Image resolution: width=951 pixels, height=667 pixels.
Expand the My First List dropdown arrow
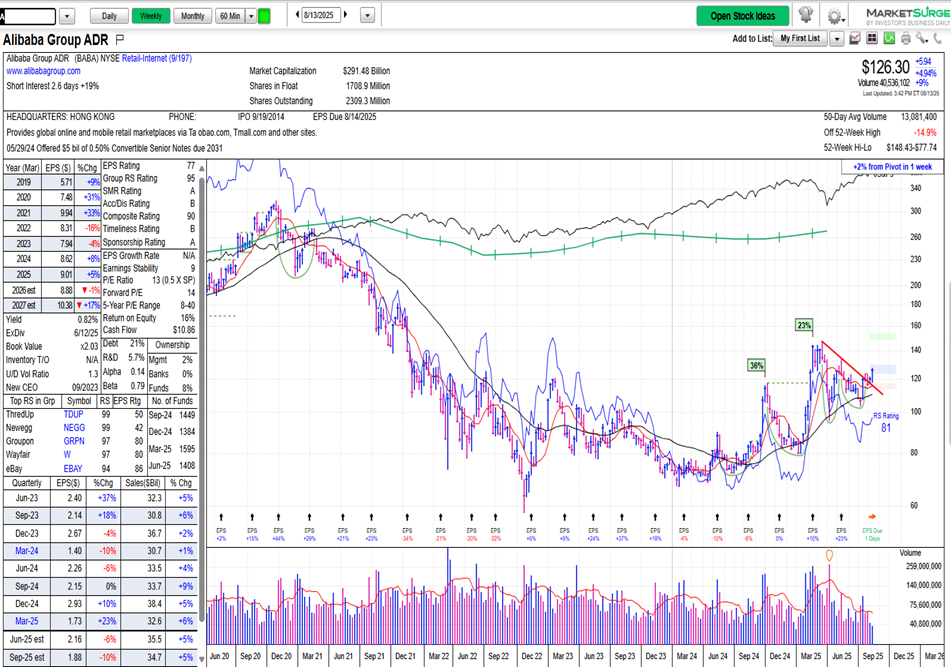pyautogui.click(x=835, y=39)
